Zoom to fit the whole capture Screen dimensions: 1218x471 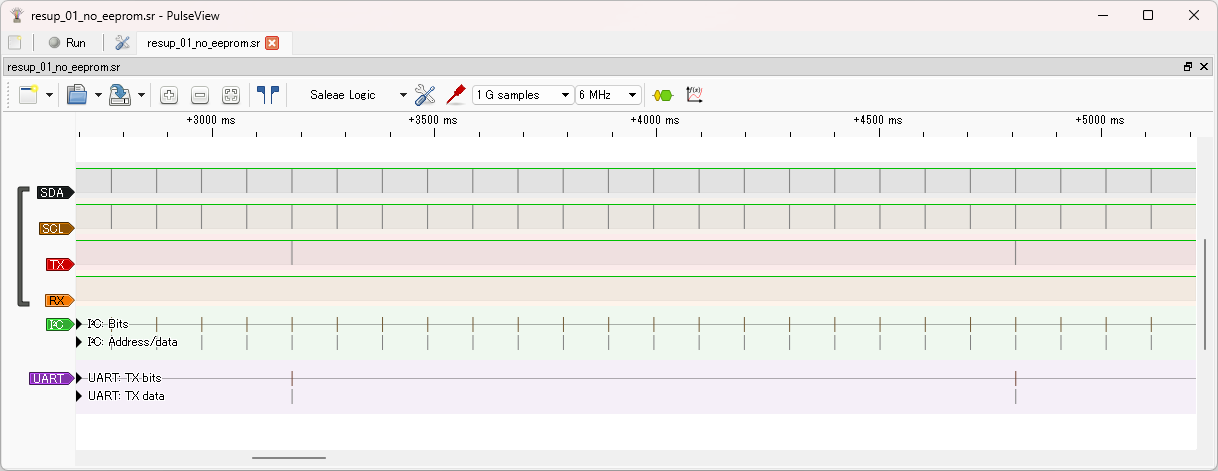point(231,95)
